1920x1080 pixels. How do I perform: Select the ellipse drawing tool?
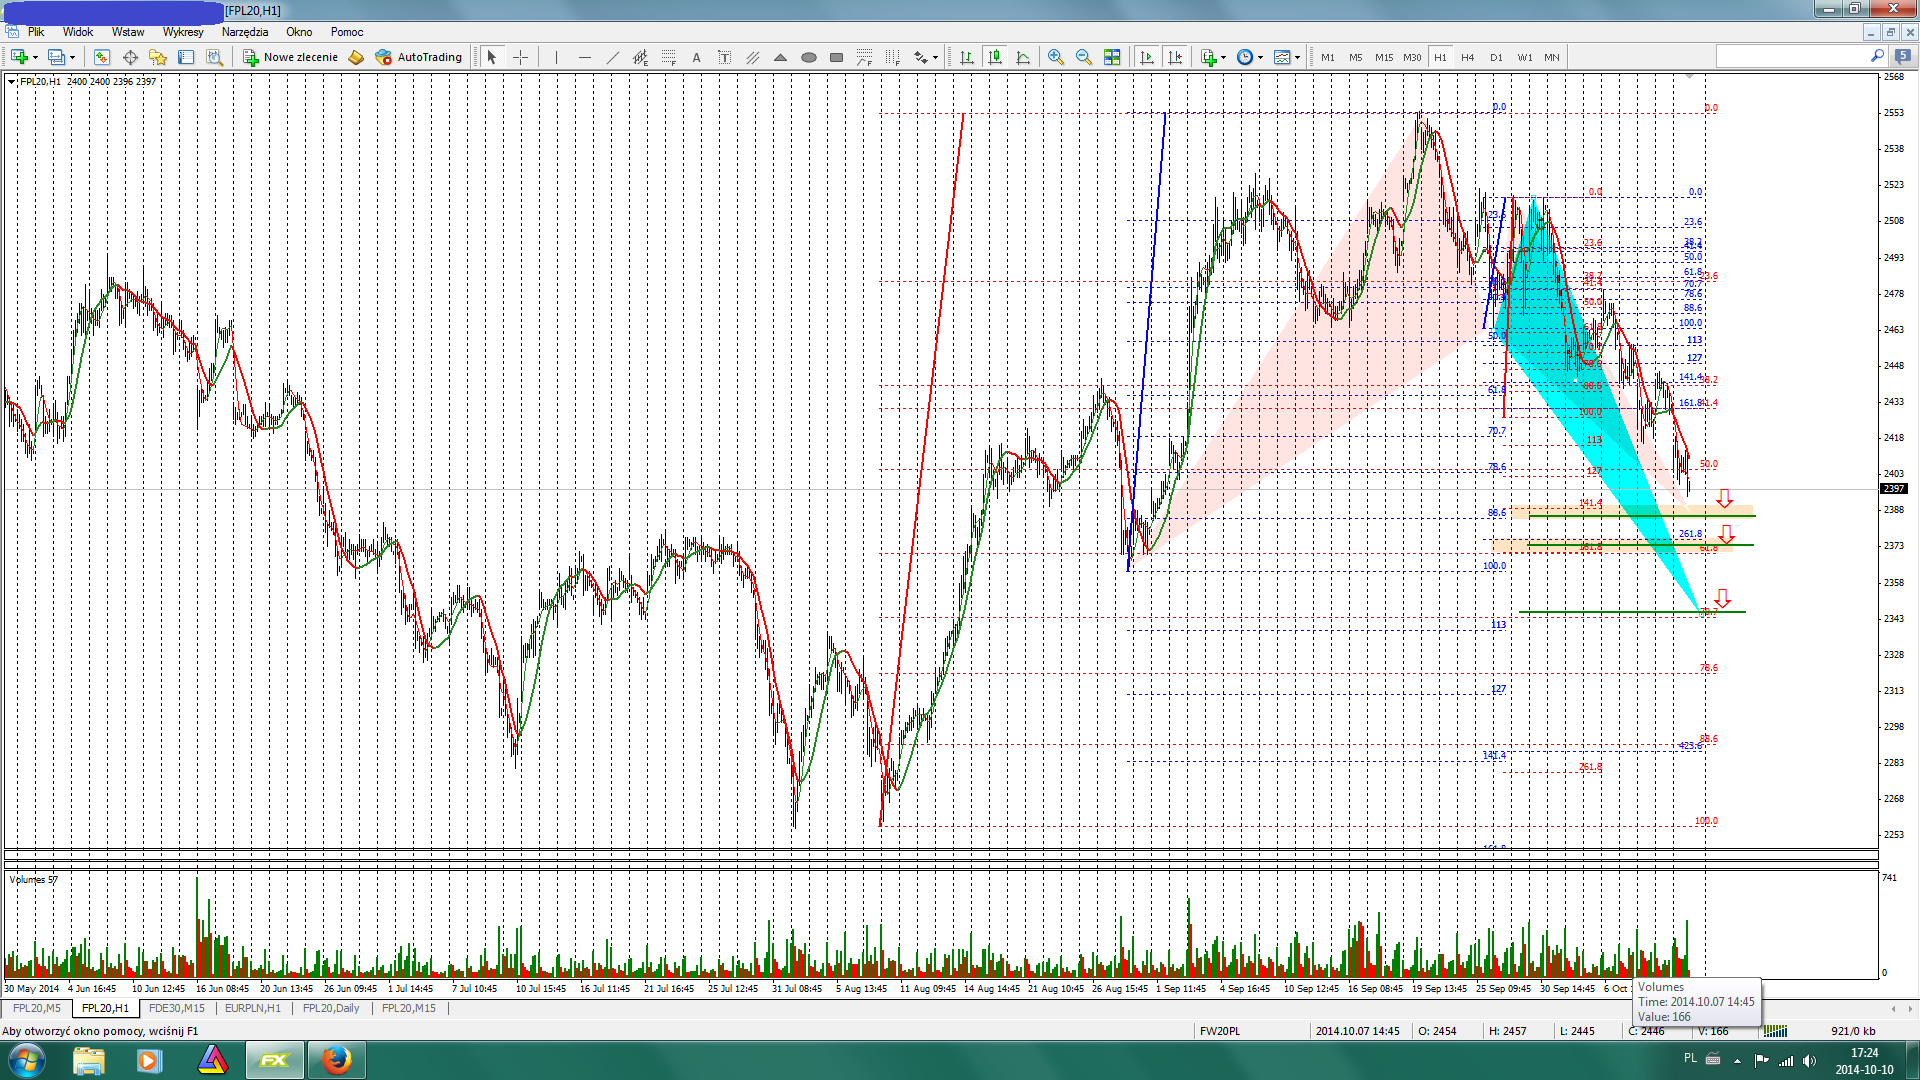pos(808,57)
